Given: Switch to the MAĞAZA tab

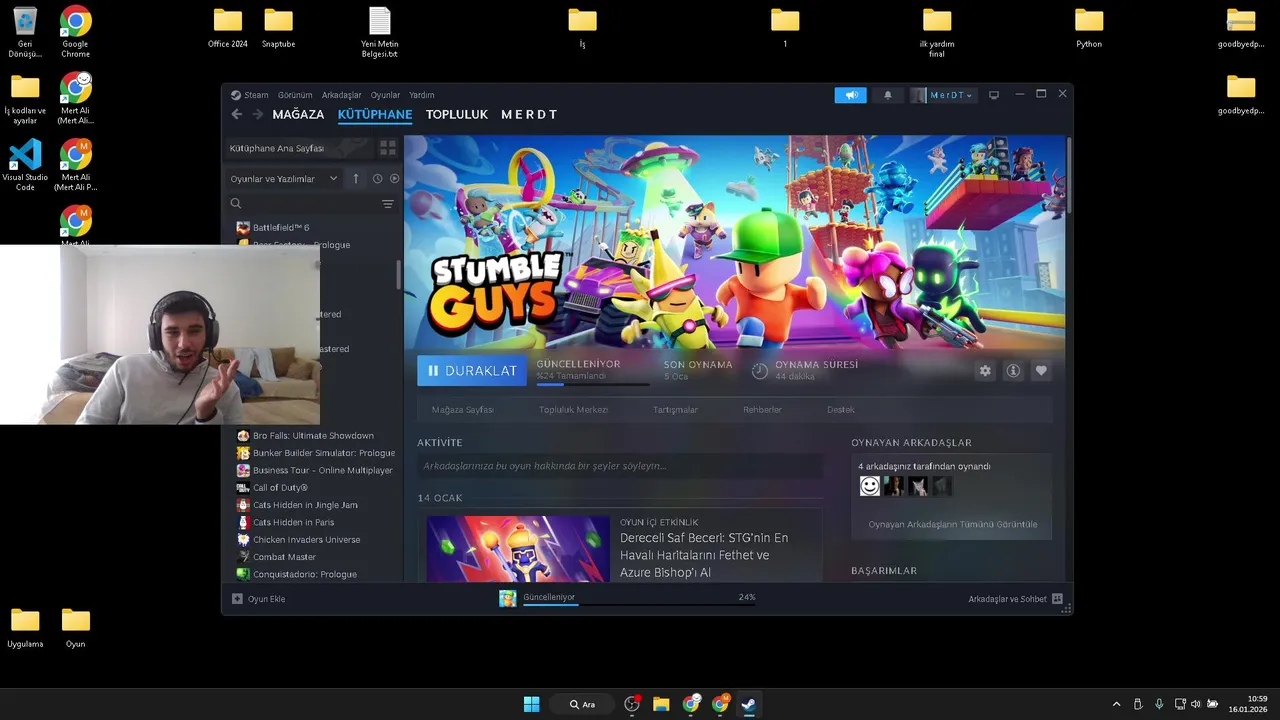Looking at the screenshot, I should click(x=298, y=114).
